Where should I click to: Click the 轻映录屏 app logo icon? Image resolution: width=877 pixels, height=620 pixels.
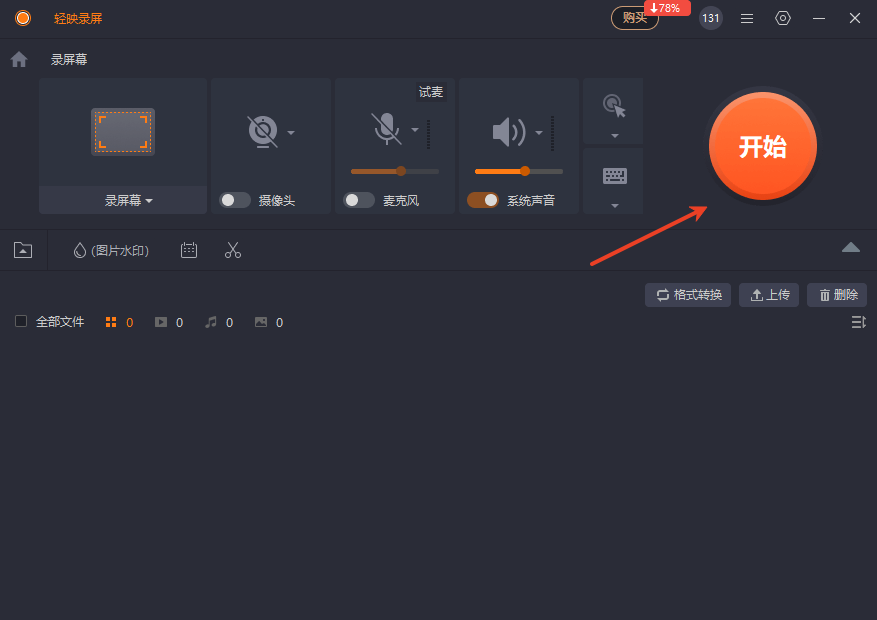23,18
